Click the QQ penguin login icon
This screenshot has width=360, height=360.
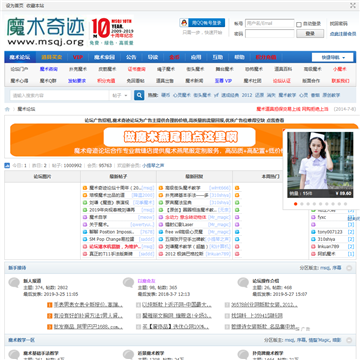tap(184, 23)
